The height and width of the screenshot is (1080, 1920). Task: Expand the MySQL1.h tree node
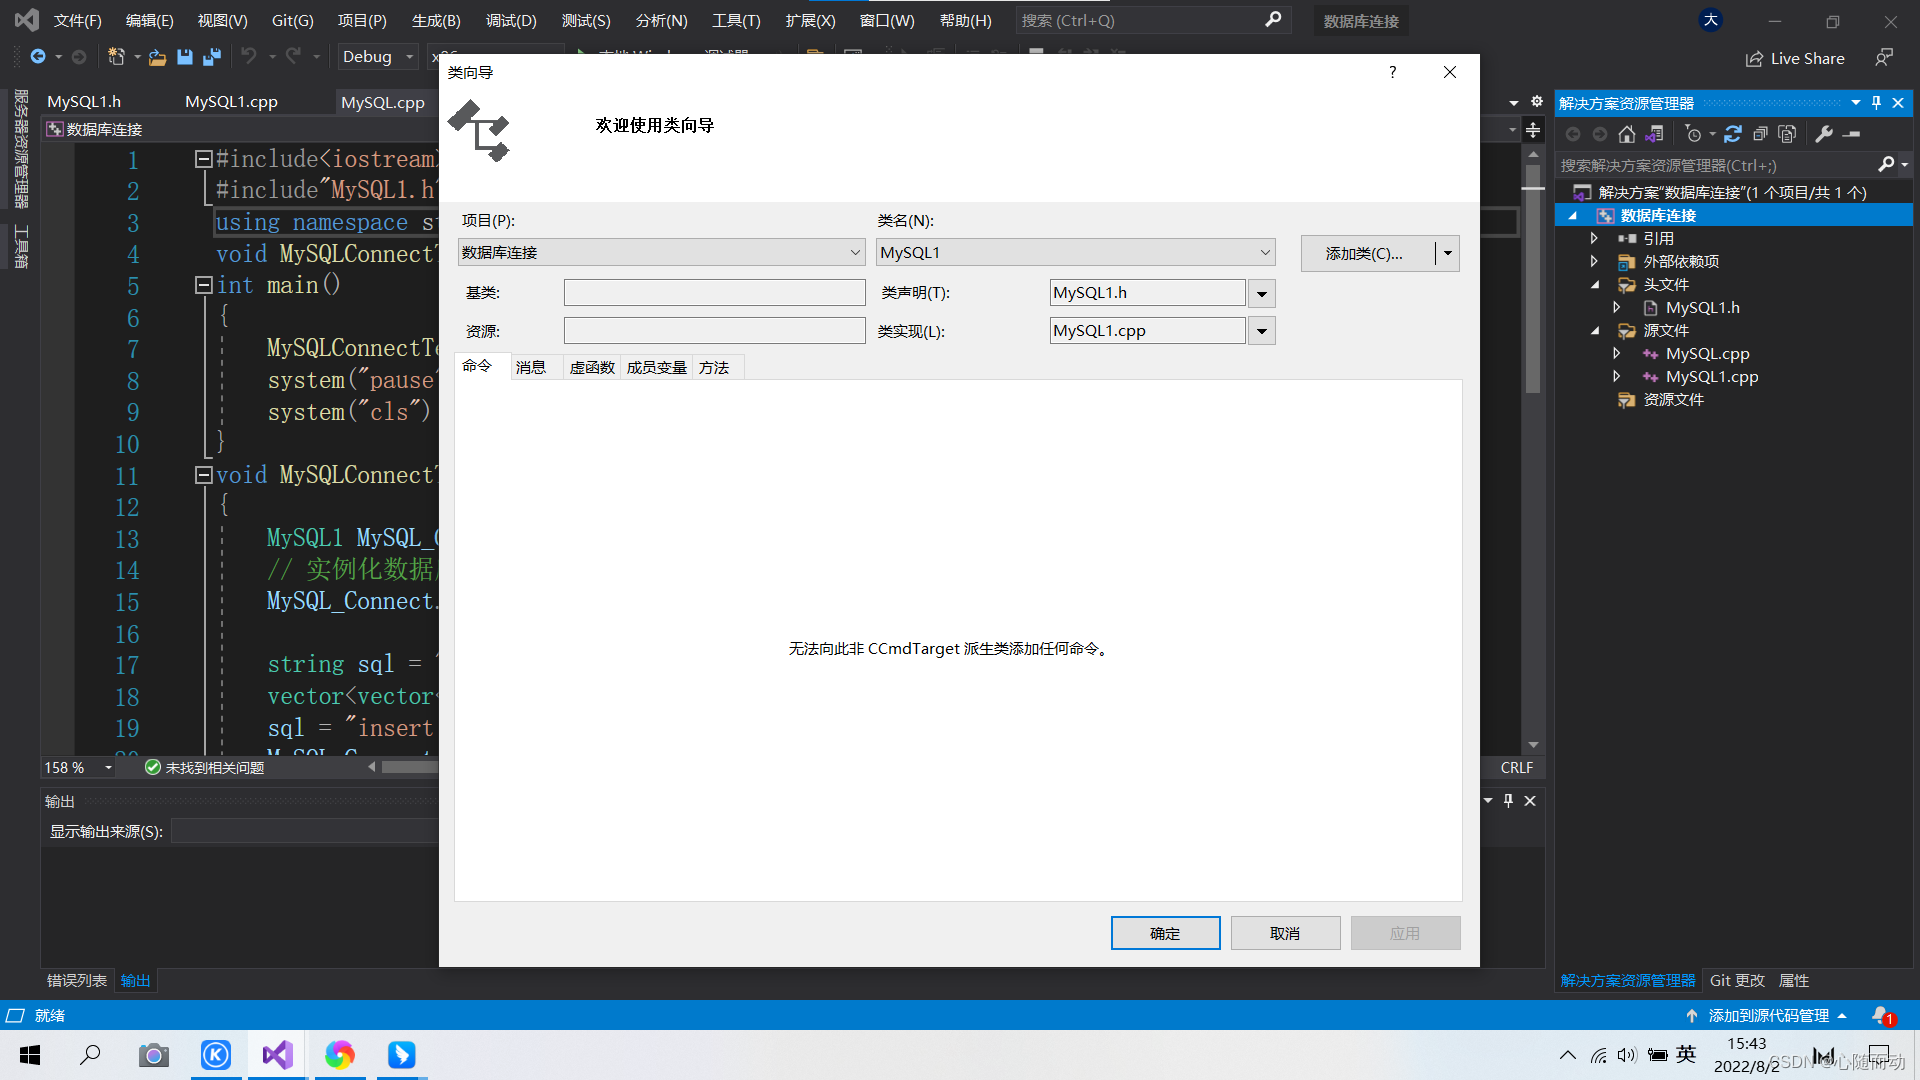tap(1616, 308)
